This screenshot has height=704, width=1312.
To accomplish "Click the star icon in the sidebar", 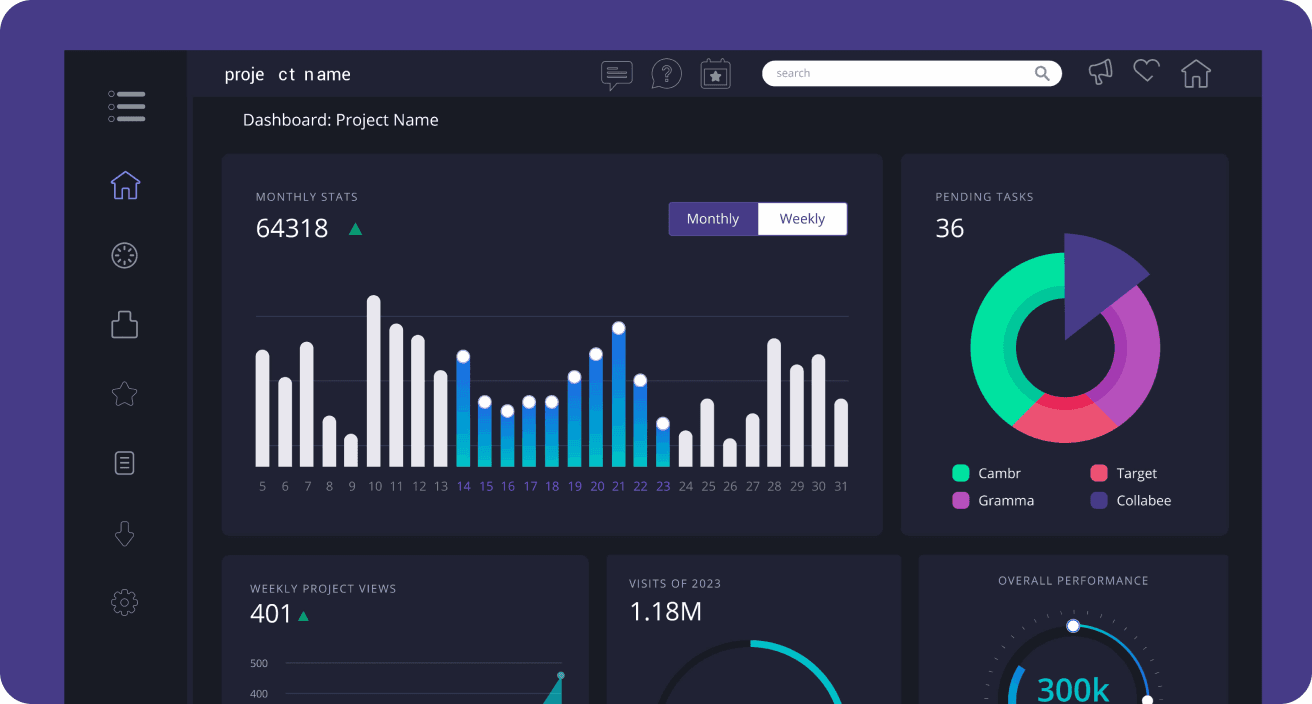I will [124, 393].
